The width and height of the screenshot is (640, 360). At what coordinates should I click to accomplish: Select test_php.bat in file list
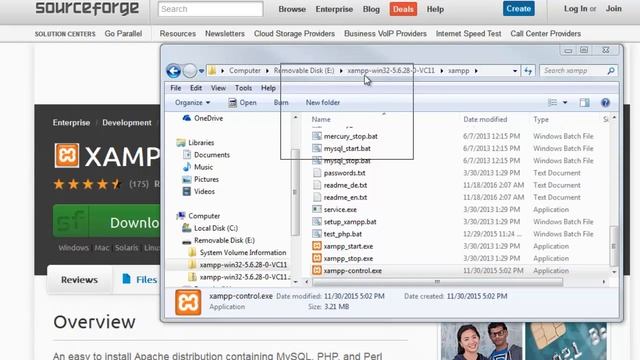click(x=342, y=234)
